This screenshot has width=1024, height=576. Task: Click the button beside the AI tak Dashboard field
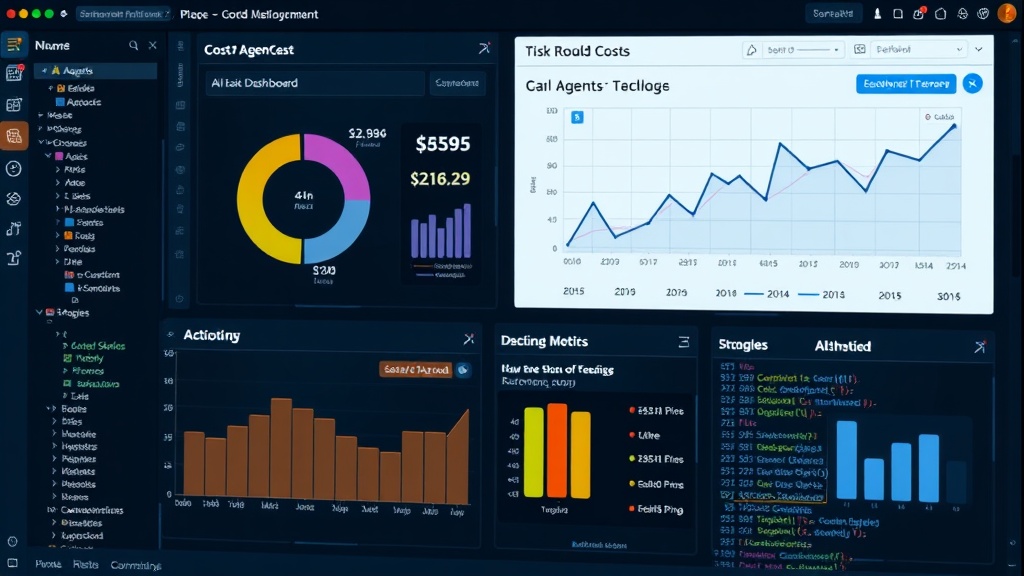456,83
